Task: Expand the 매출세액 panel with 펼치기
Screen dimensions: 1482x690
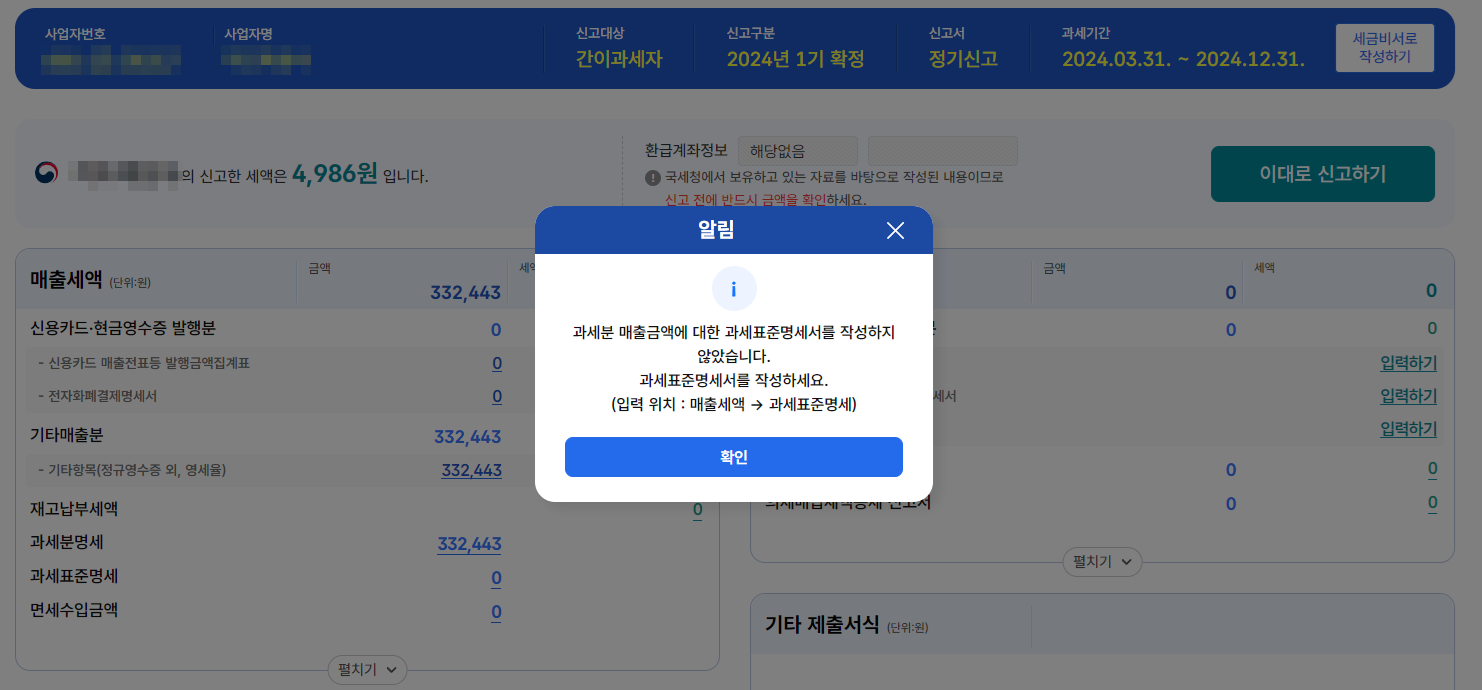Action: [x=367, y=670]
